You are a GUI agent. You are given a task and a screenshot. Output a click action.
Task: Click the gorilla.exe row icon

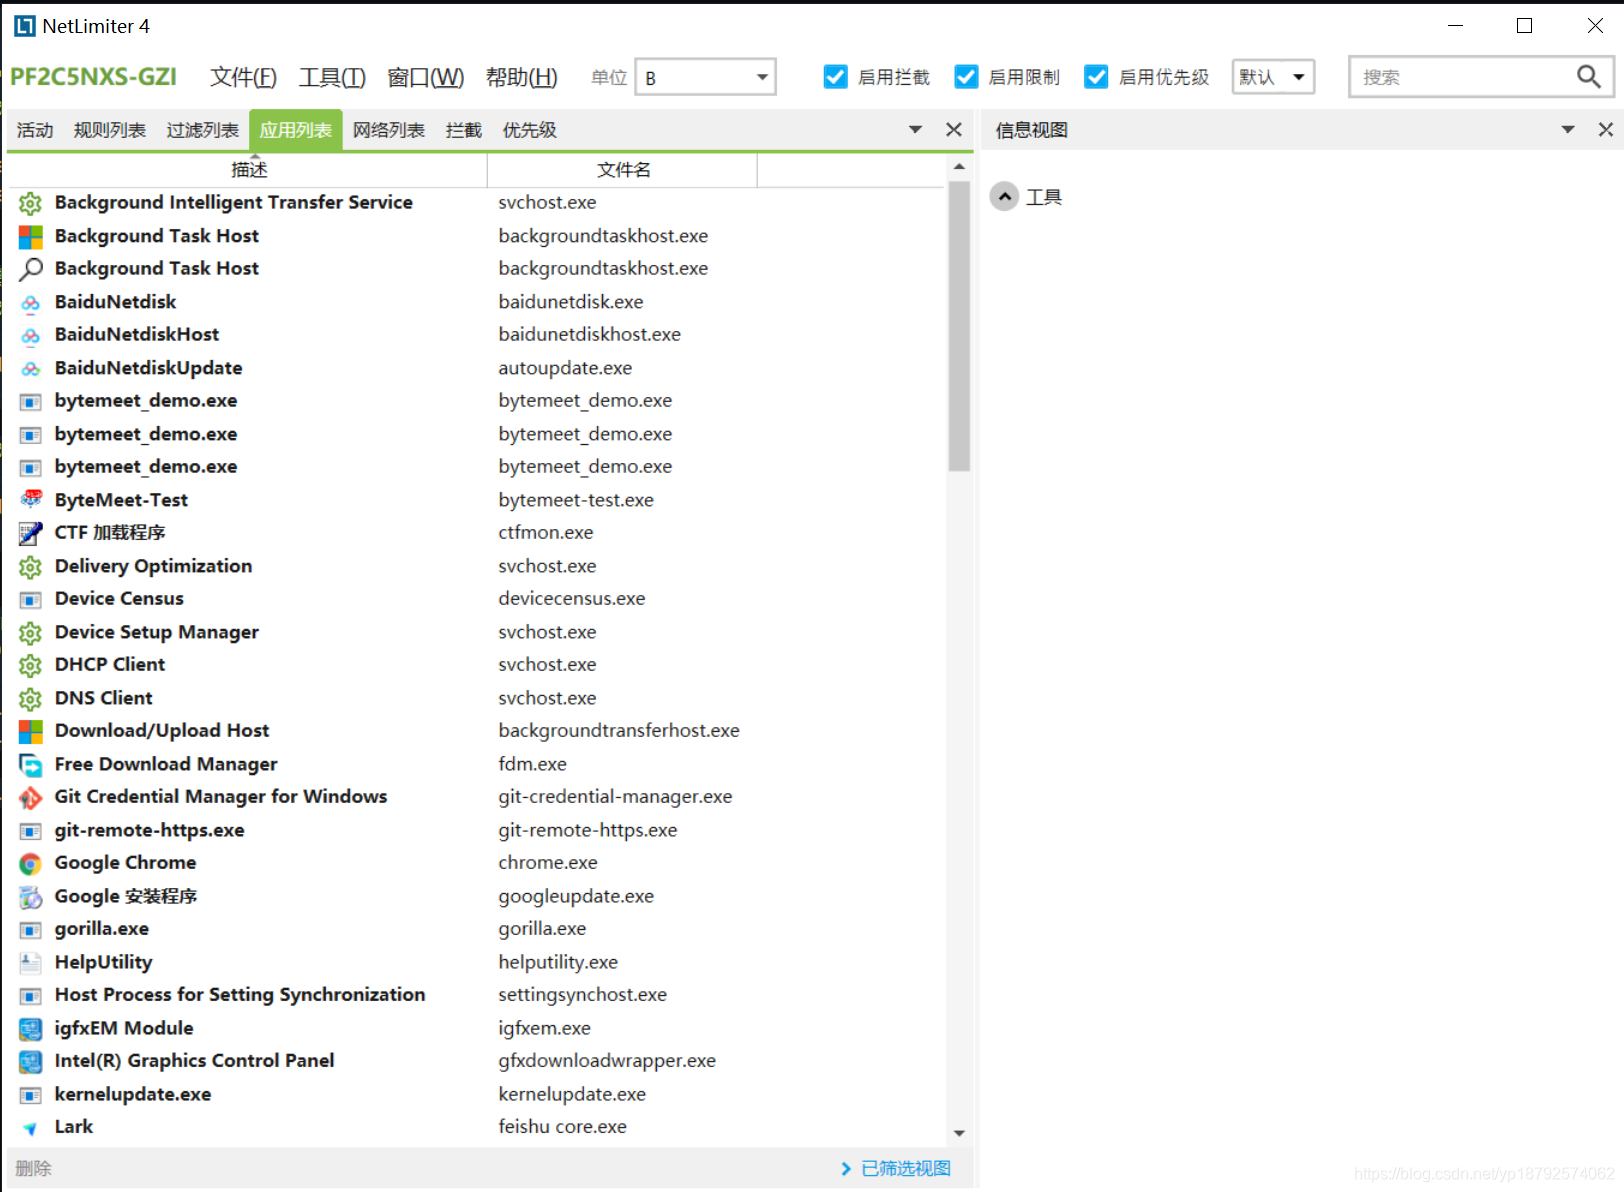[31, 930]
